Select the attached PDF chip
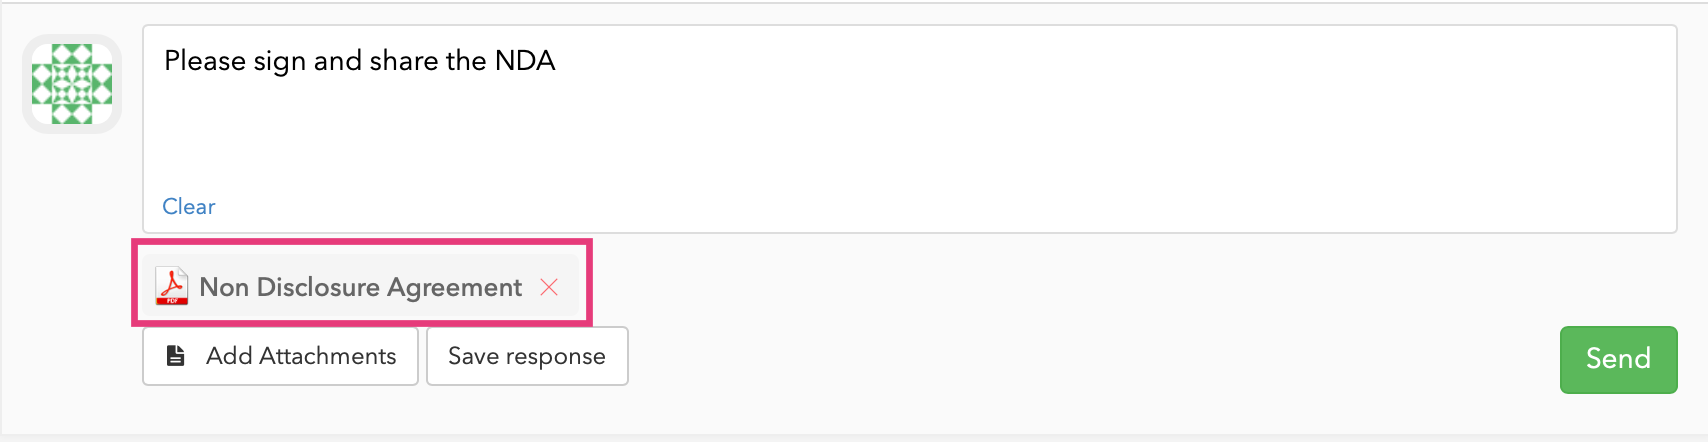Viewport: 1708px width, 442px height. pyautogui.click(x=361, y=287)
